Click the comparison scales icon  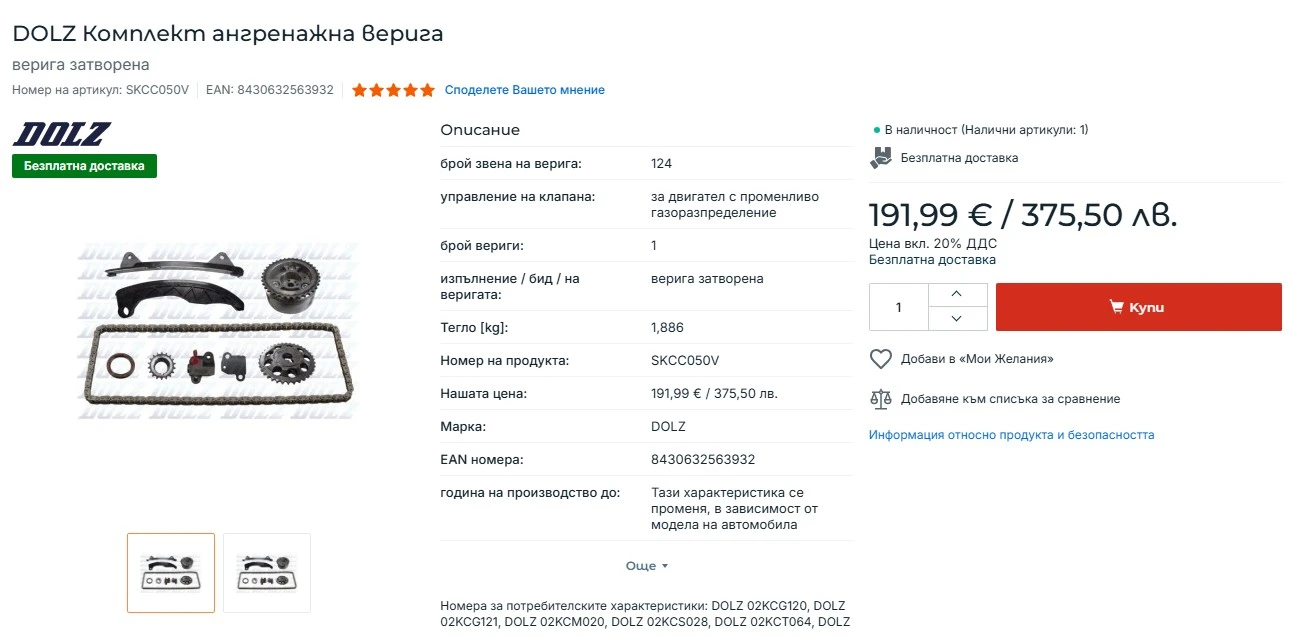pyautogui.click(x=880, y=399)
